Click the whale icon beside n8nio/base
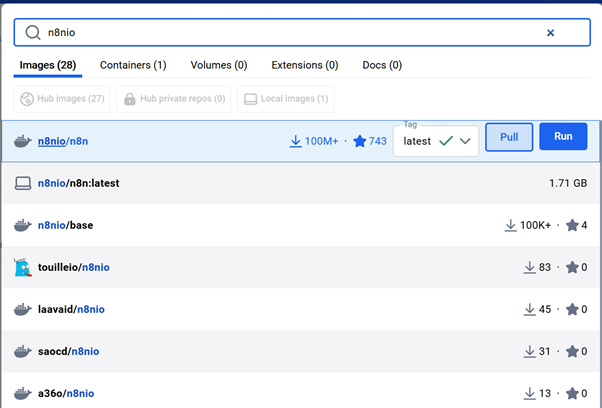 pyautogui.click(x=23, y=225)
